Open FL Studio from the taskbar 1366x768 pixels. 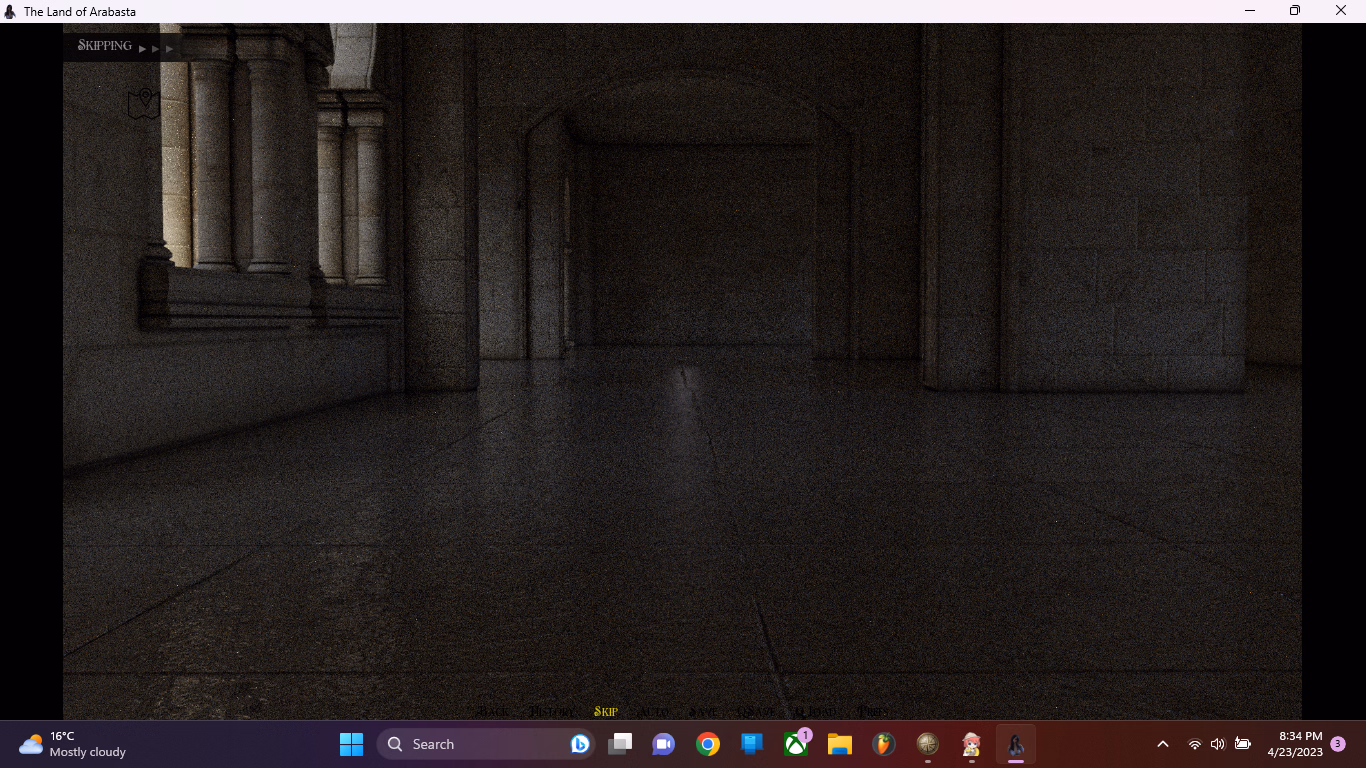883,744
